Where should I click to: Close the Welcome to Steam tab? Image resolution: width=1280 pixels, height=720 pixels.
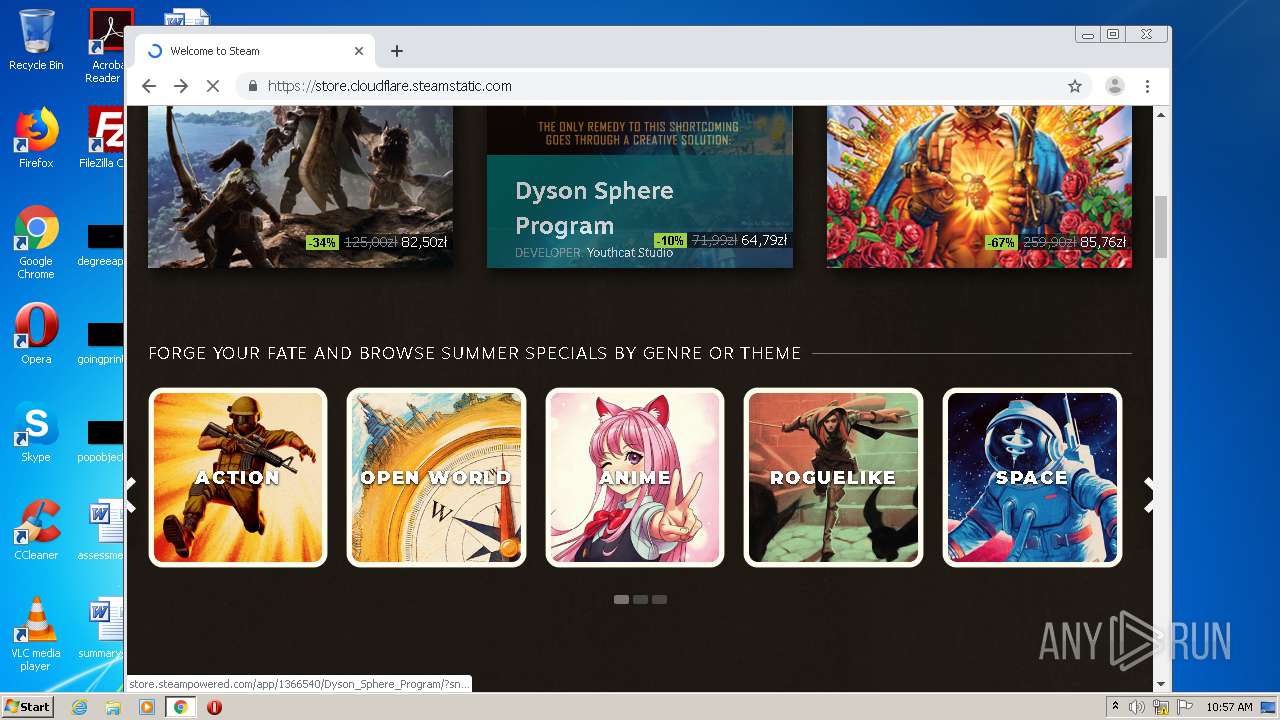[x=359, y=51]
